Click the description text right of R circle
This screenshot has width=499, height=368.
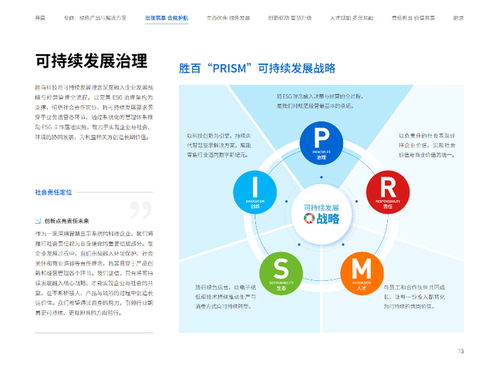coord(427,145)
